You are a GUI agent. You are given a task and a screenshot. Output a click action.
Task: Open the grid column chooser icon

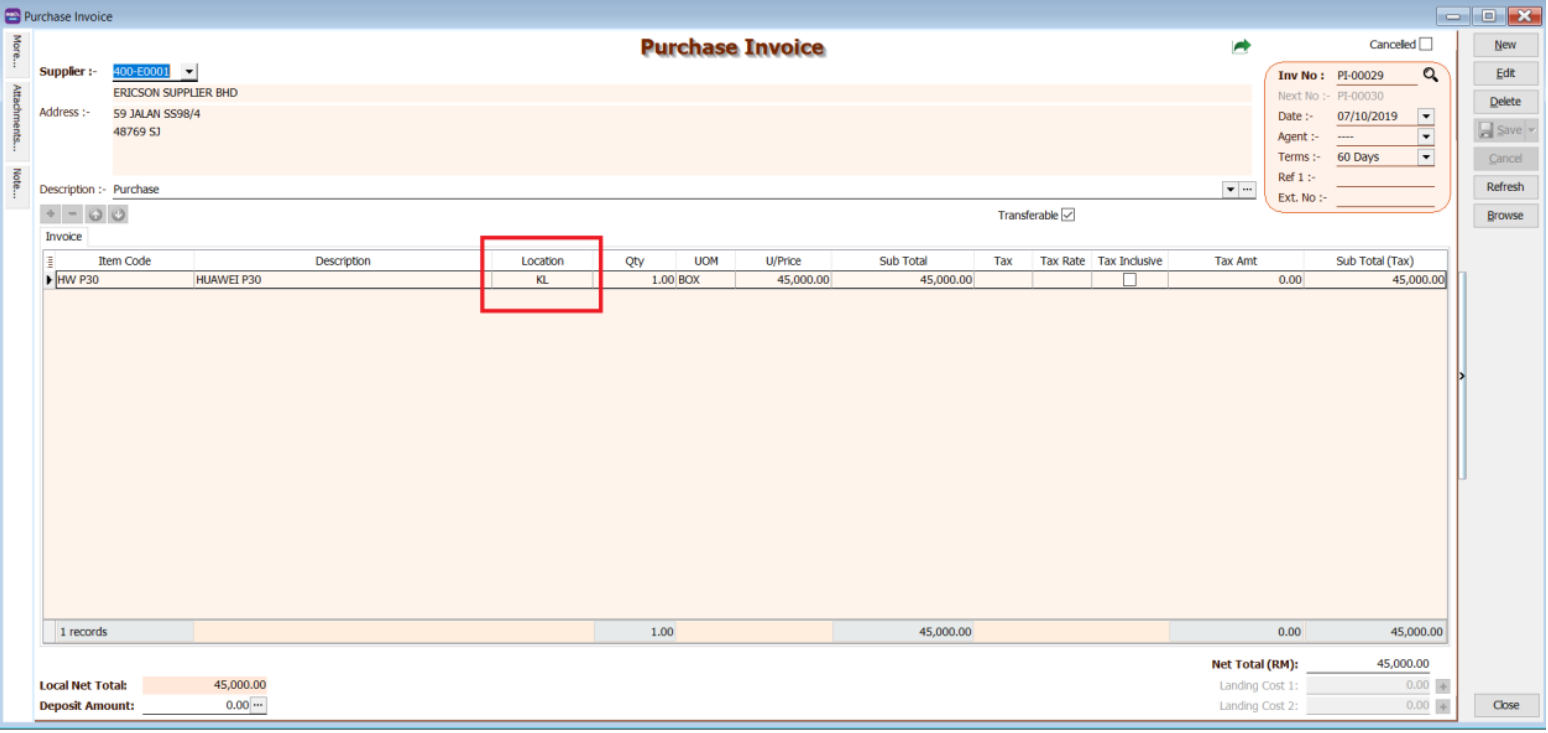[x=50, y=261]
